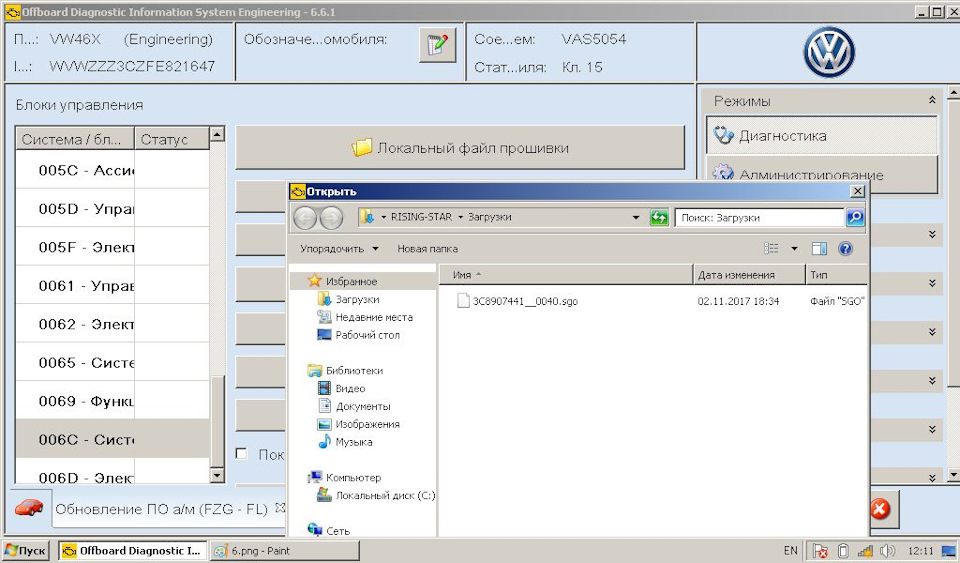Sort by Дата изменения column header
Image resolution: width=960 pixels, height=563 pixels.
click(x=749, y=275)
